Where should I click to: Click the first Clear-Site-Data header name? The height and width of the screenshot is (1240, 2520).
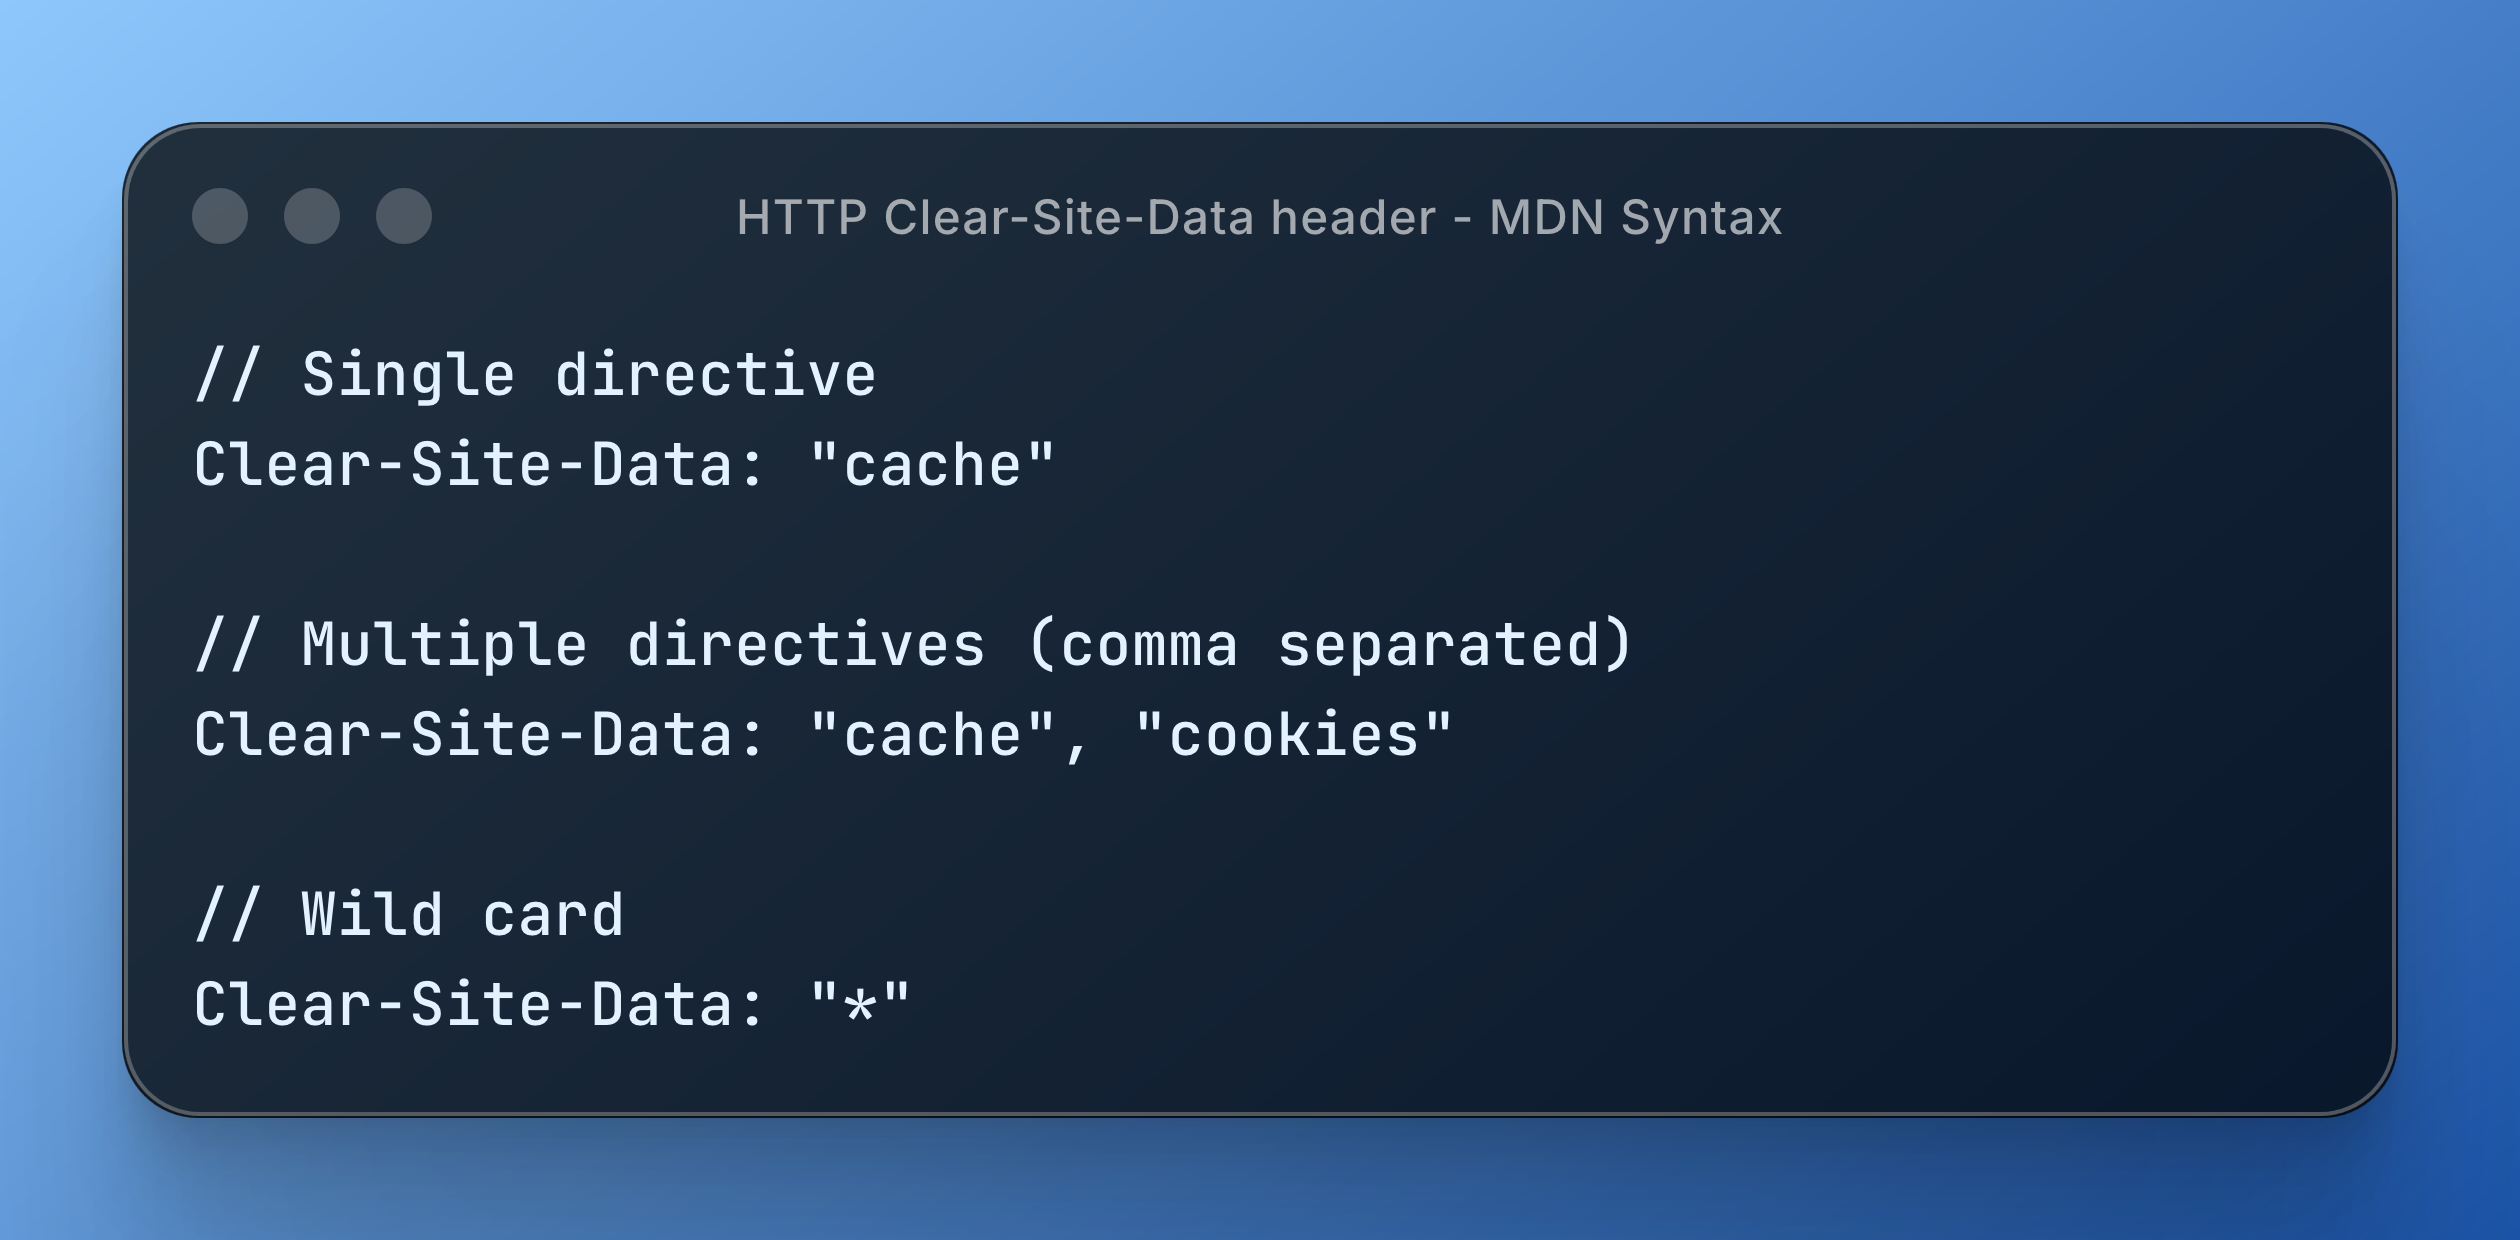click(479, 465)
